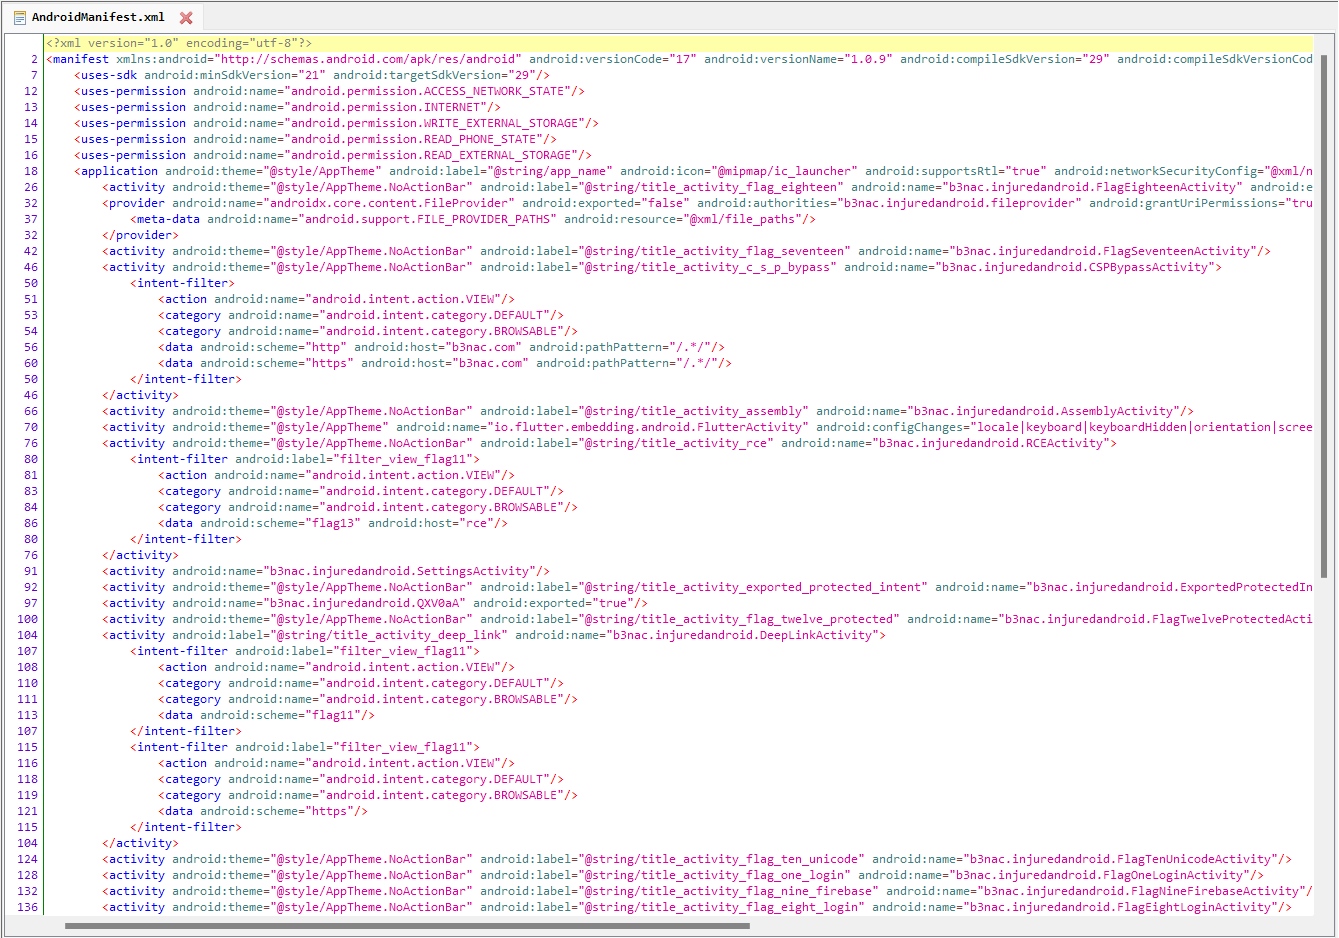
Task: Click the XML file icon on the AndroidManifest tab
Action: point(18,16)
